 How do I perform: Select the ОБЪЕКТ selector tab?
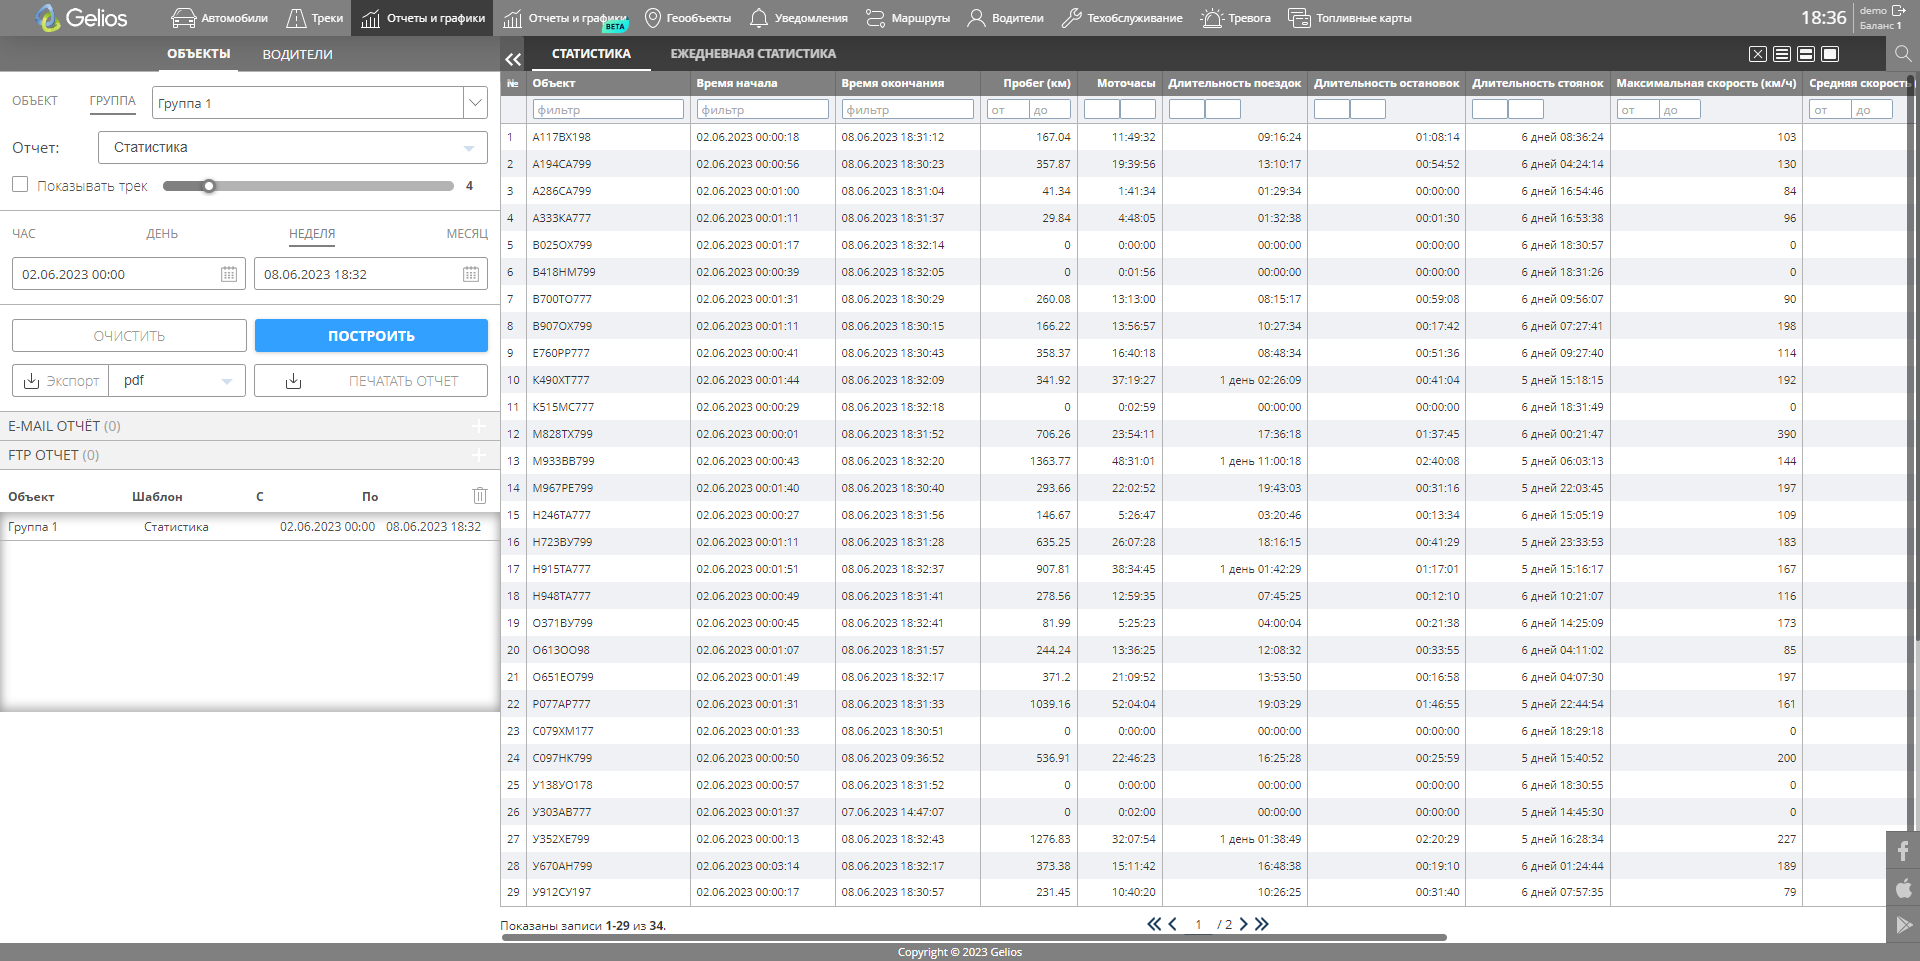point(35,101)
